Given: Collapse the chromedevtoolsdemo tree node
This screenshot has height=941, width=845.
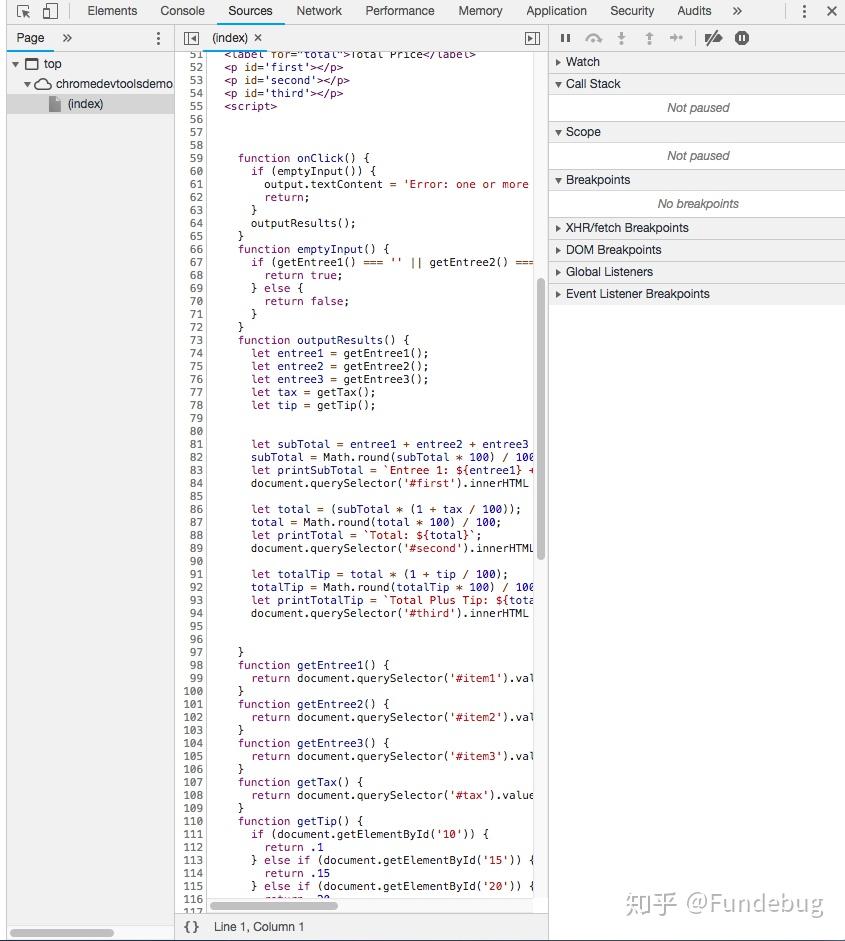Looking at the screenshot, I should click(27, 84).
